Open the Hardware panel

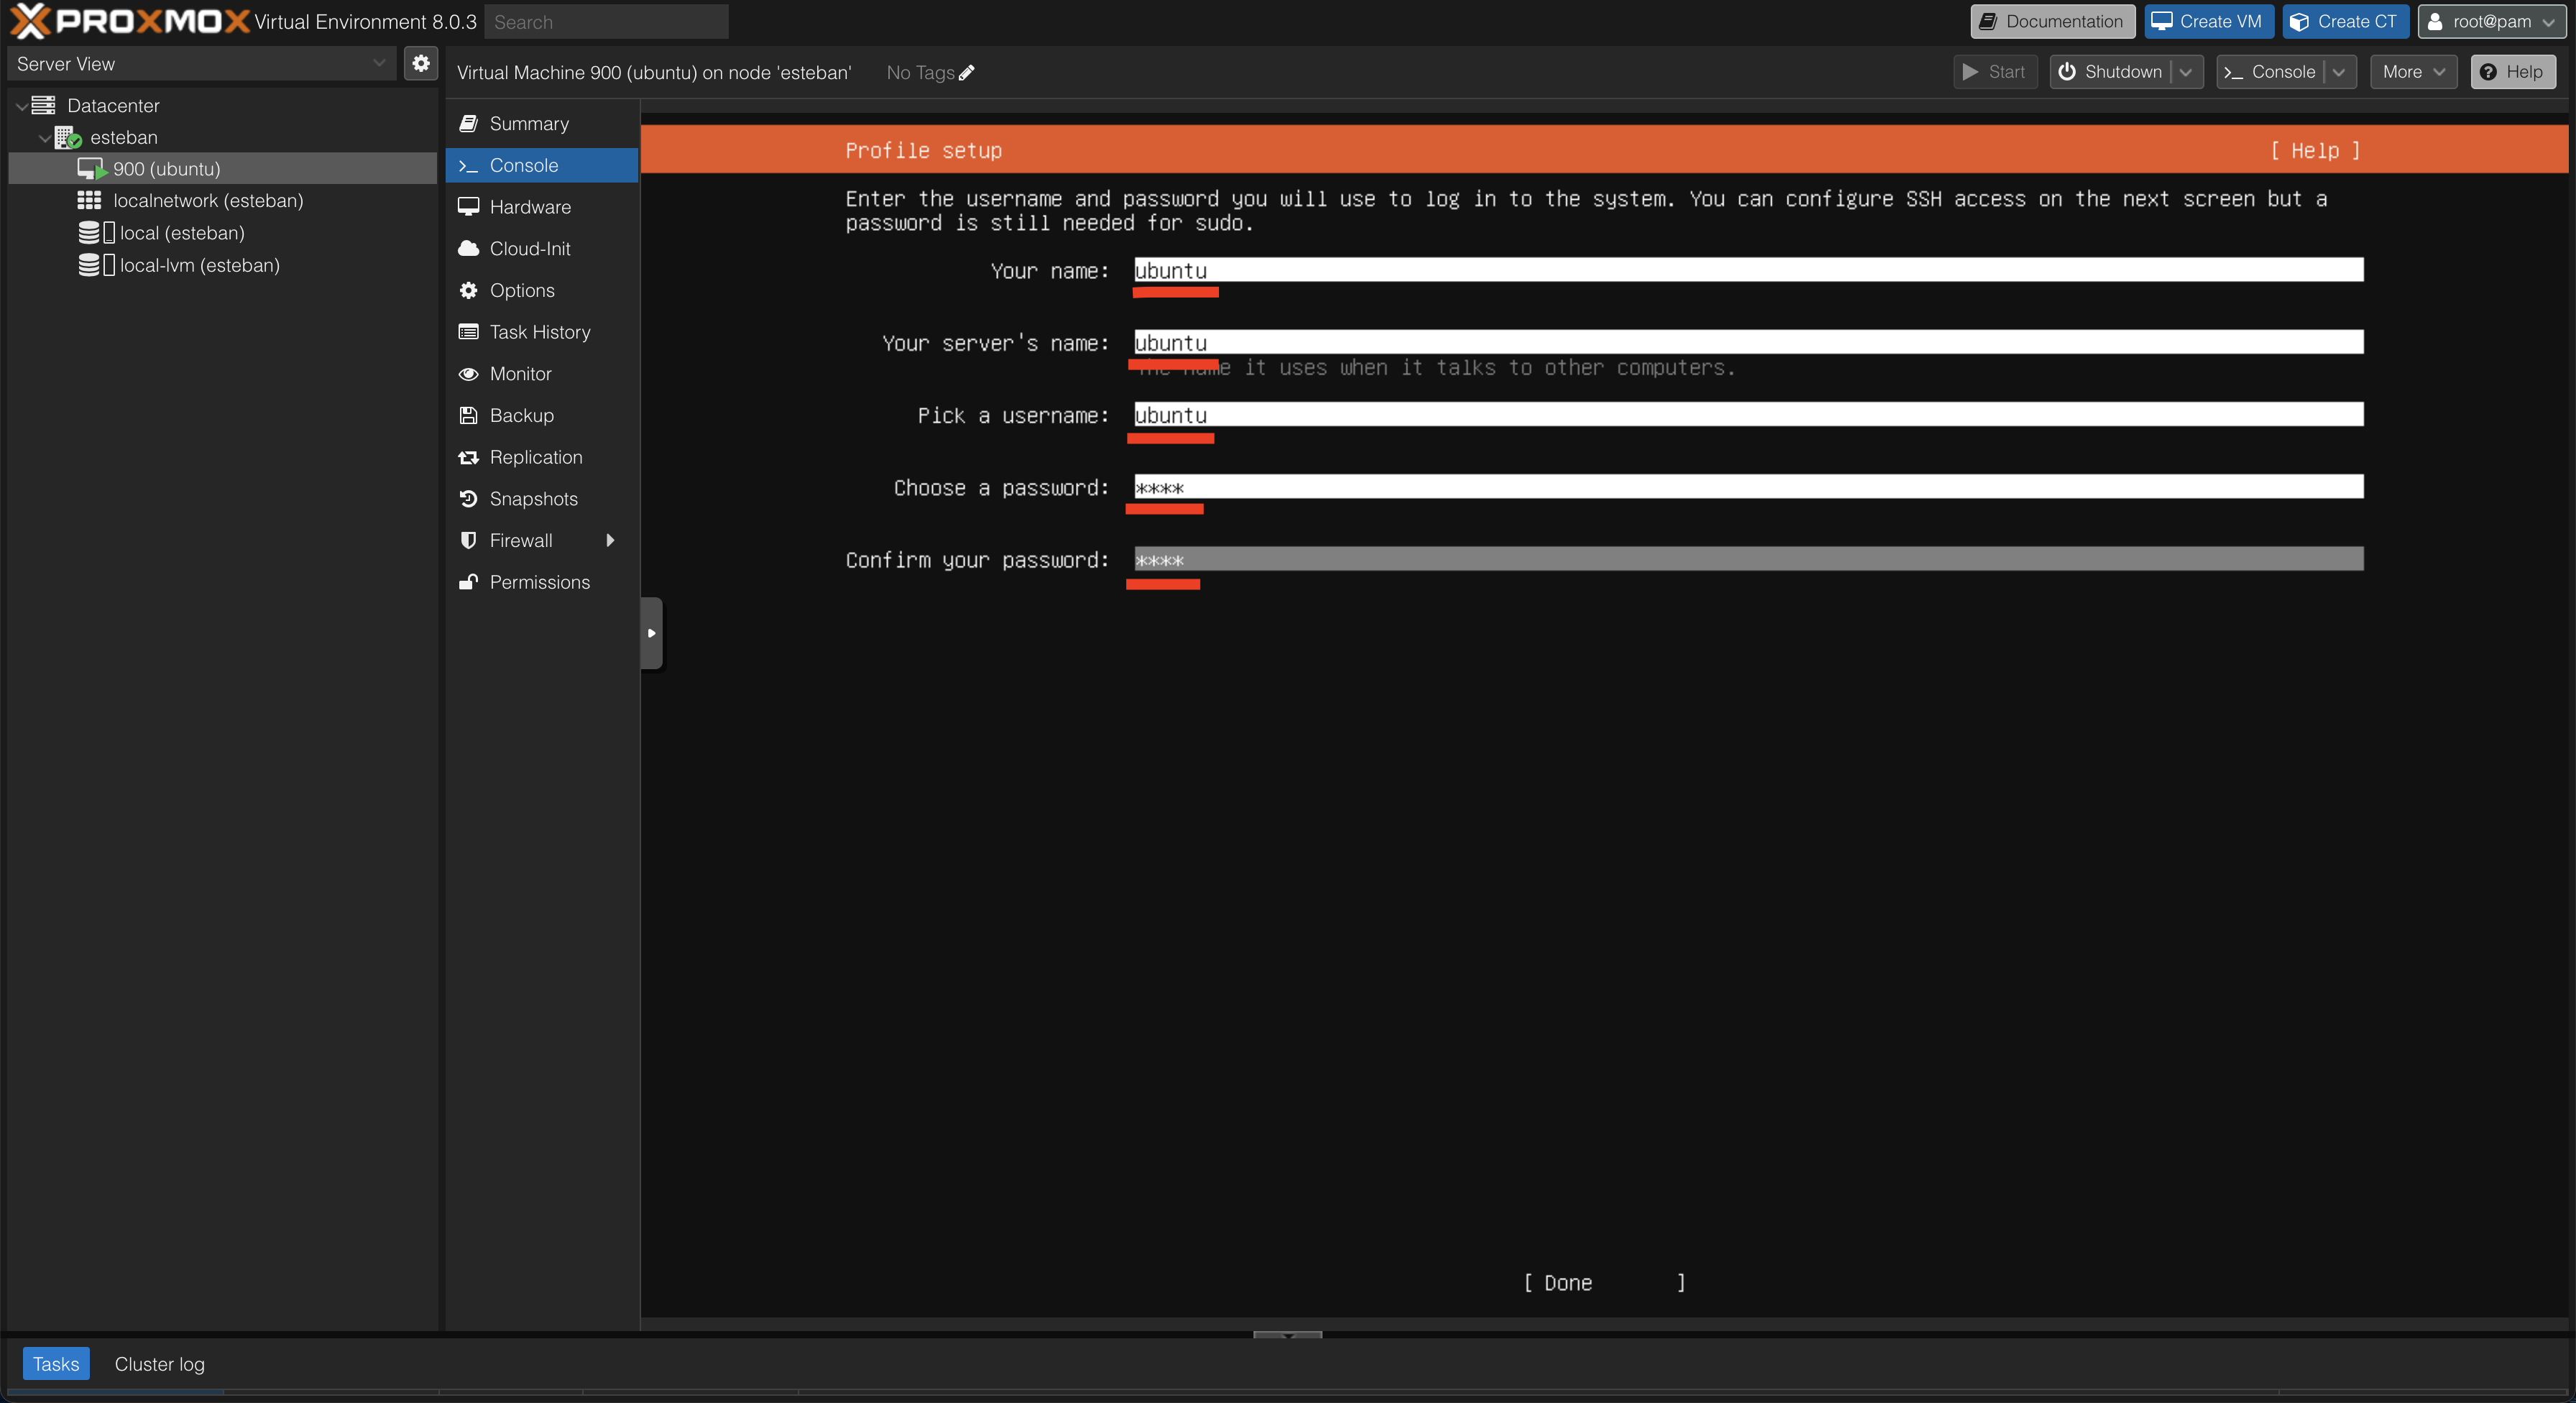[541, 207]
